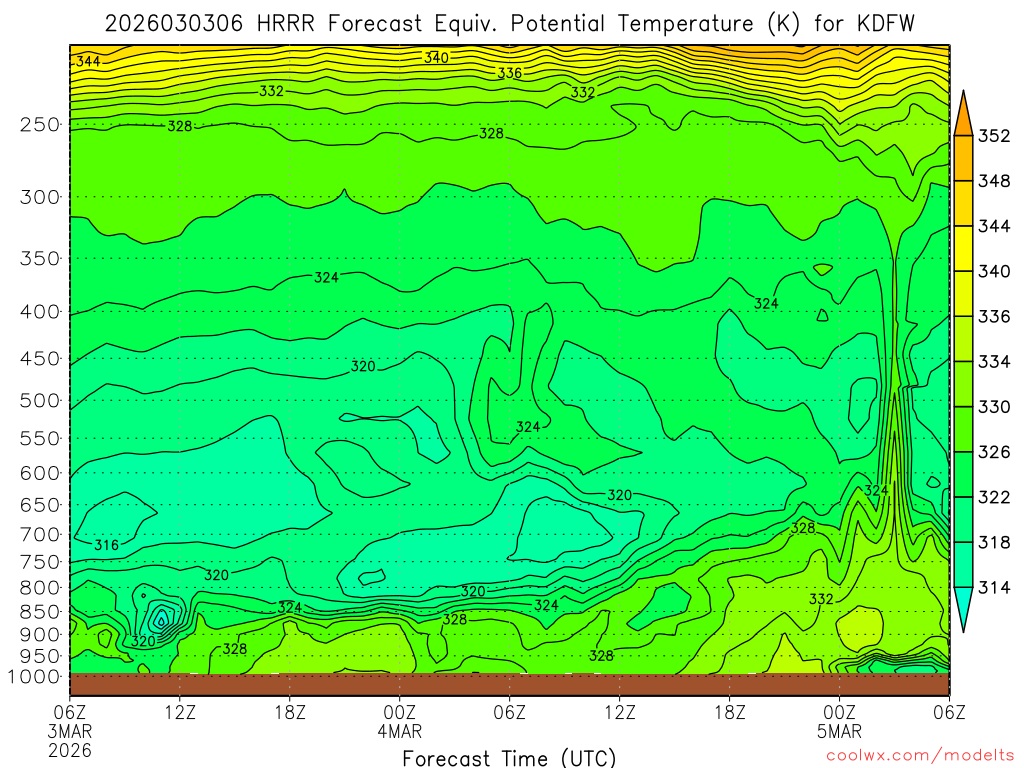This screenshot has width=1024, height=768.
Task: Click the 2026 year label below 3MAR
Action: click(70, 750)
